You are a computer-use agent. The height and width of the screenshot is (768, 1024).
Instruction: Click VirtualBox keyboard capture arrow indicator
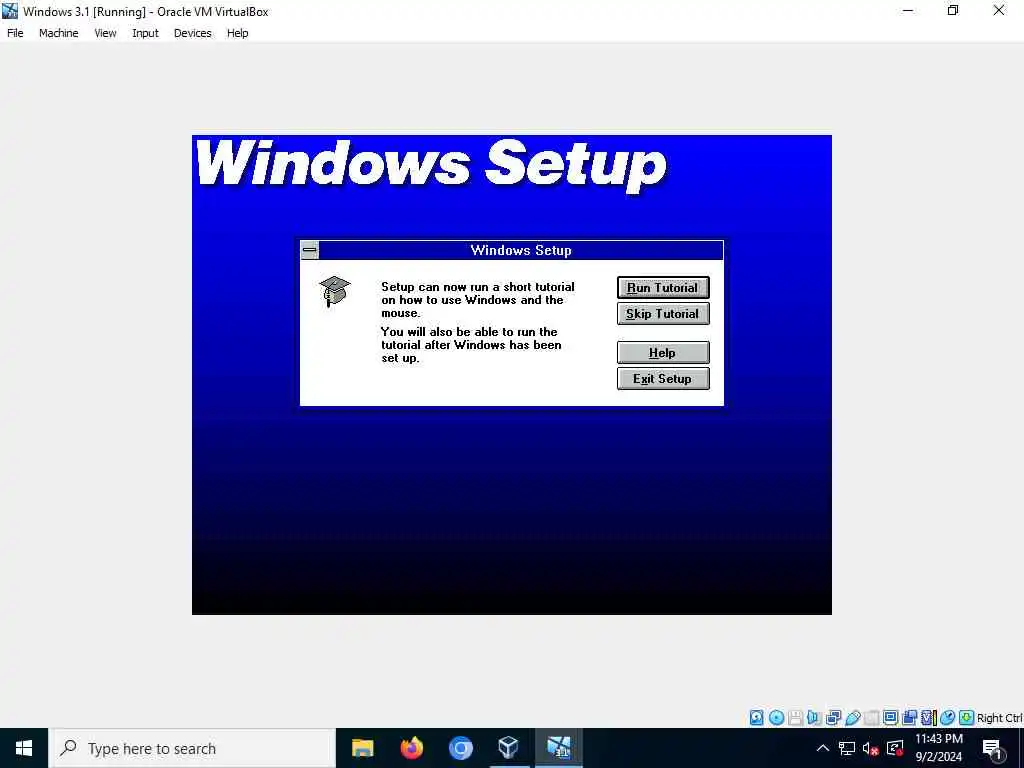[967, 718]
